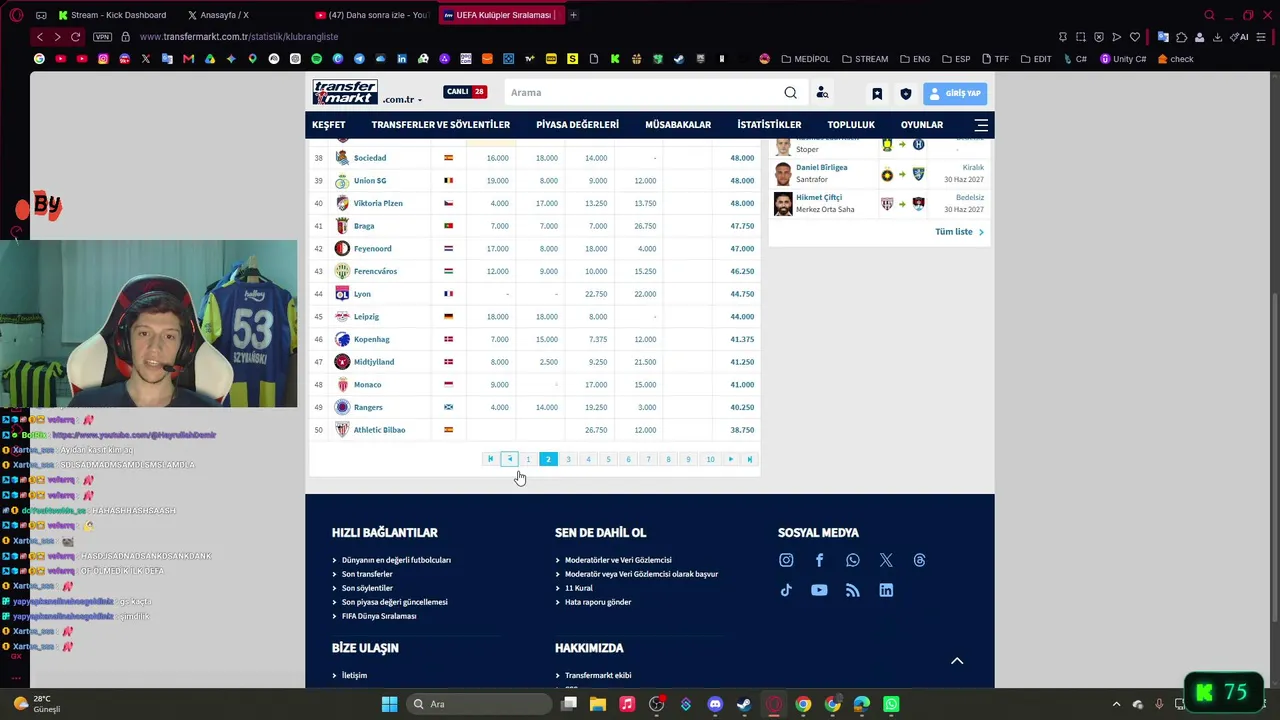This screenshot has width=1280, height=720.
Task: Open the Viktoria Plzen club link
Action: point(378,203)
